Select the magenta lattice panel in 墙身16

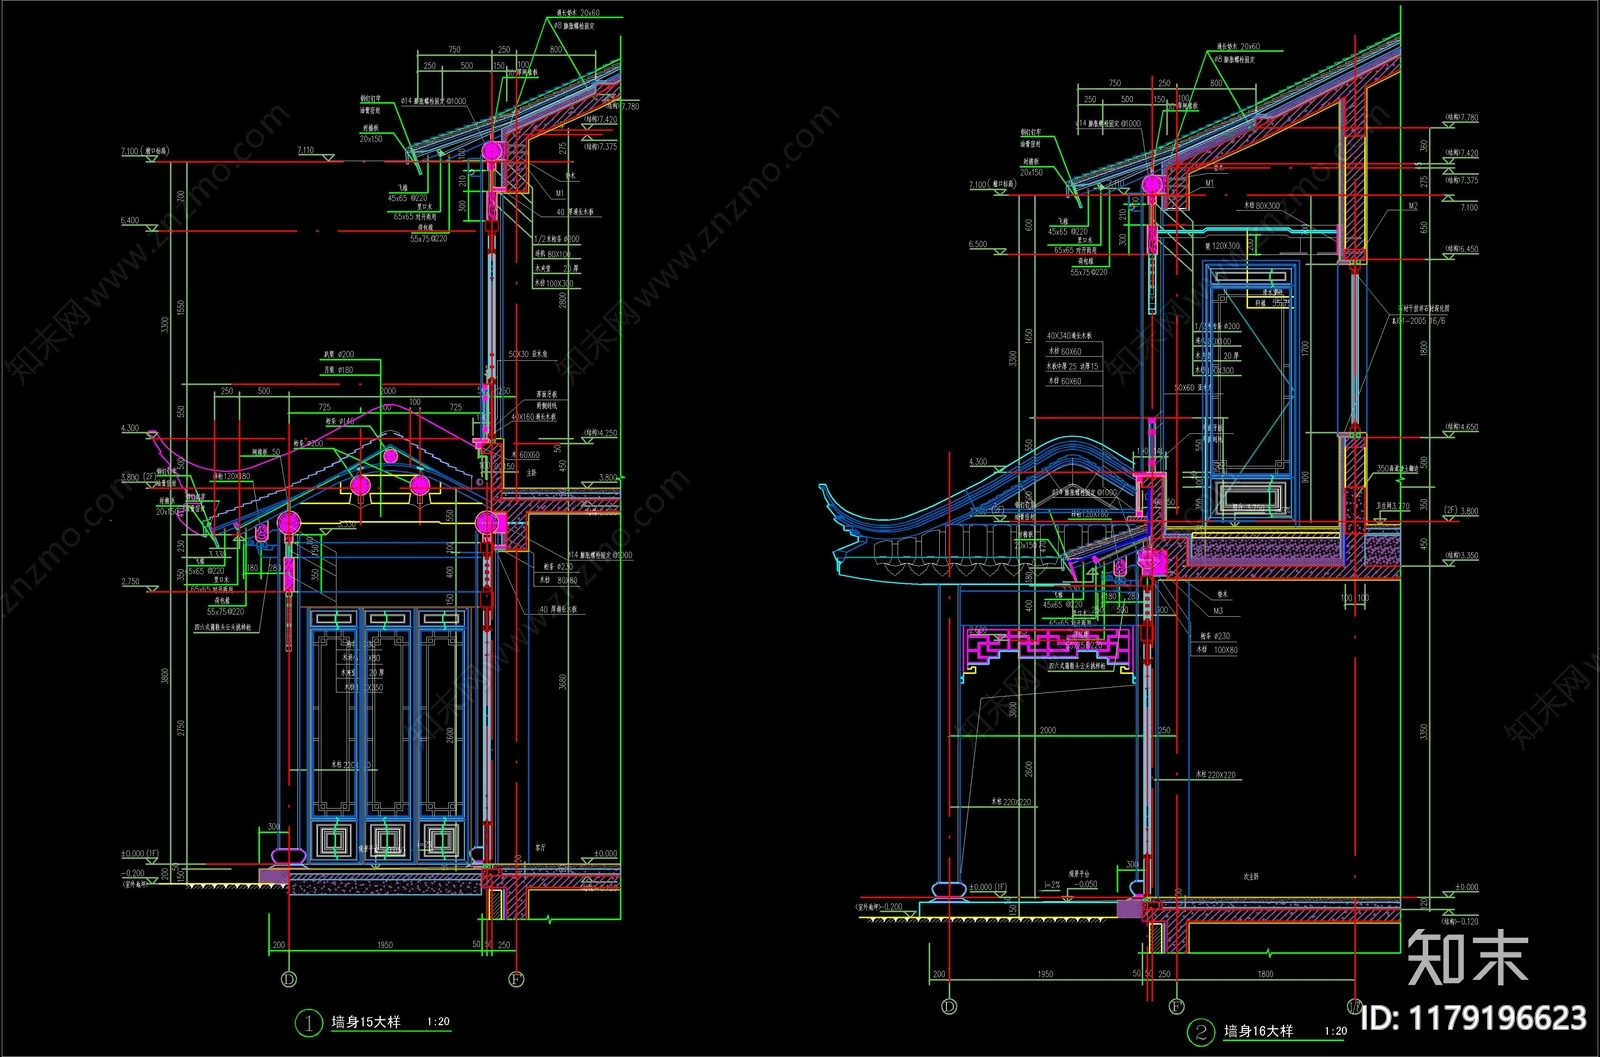point(1046,648)
